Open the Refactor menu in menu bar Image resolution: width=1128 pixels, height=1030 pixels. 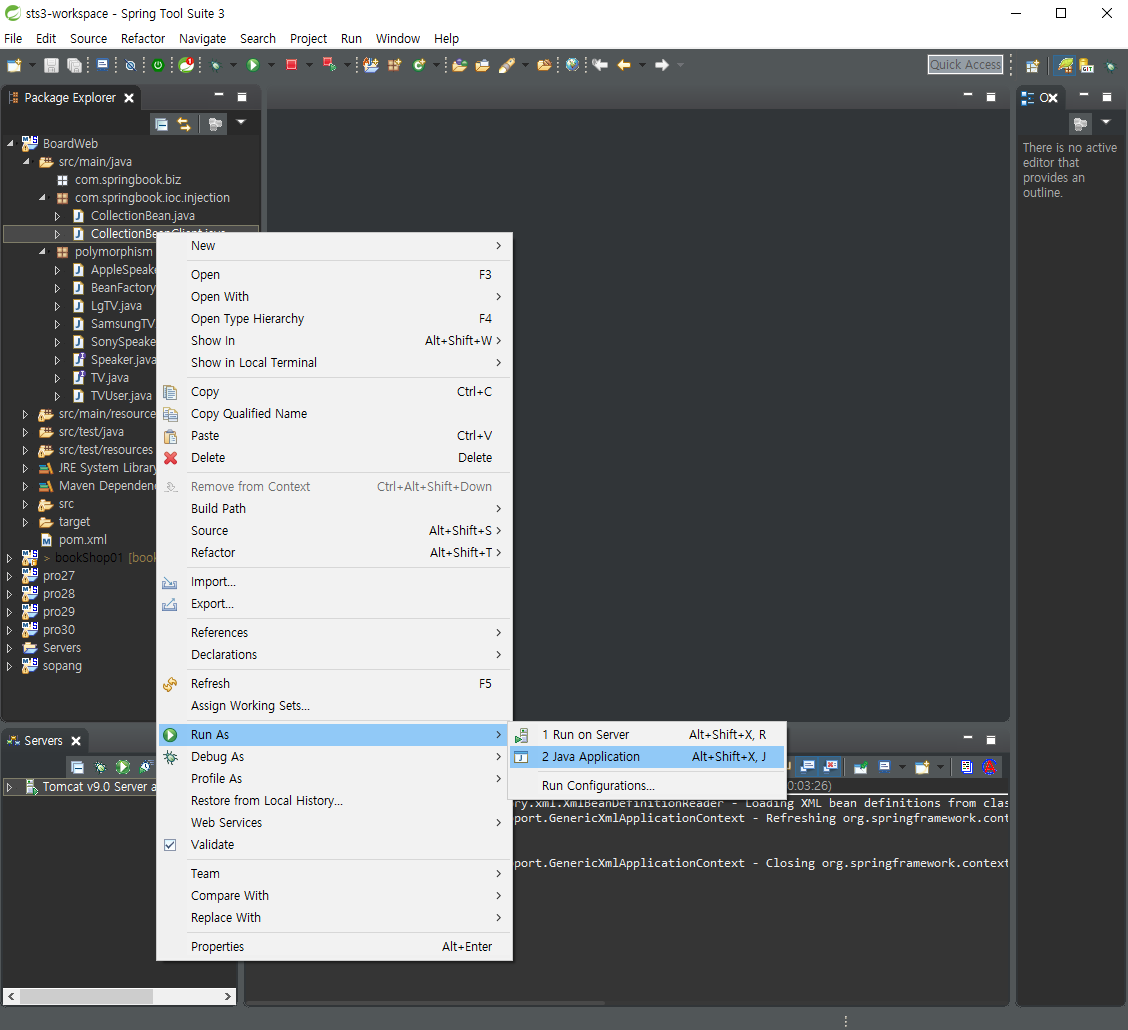[142, 38]
